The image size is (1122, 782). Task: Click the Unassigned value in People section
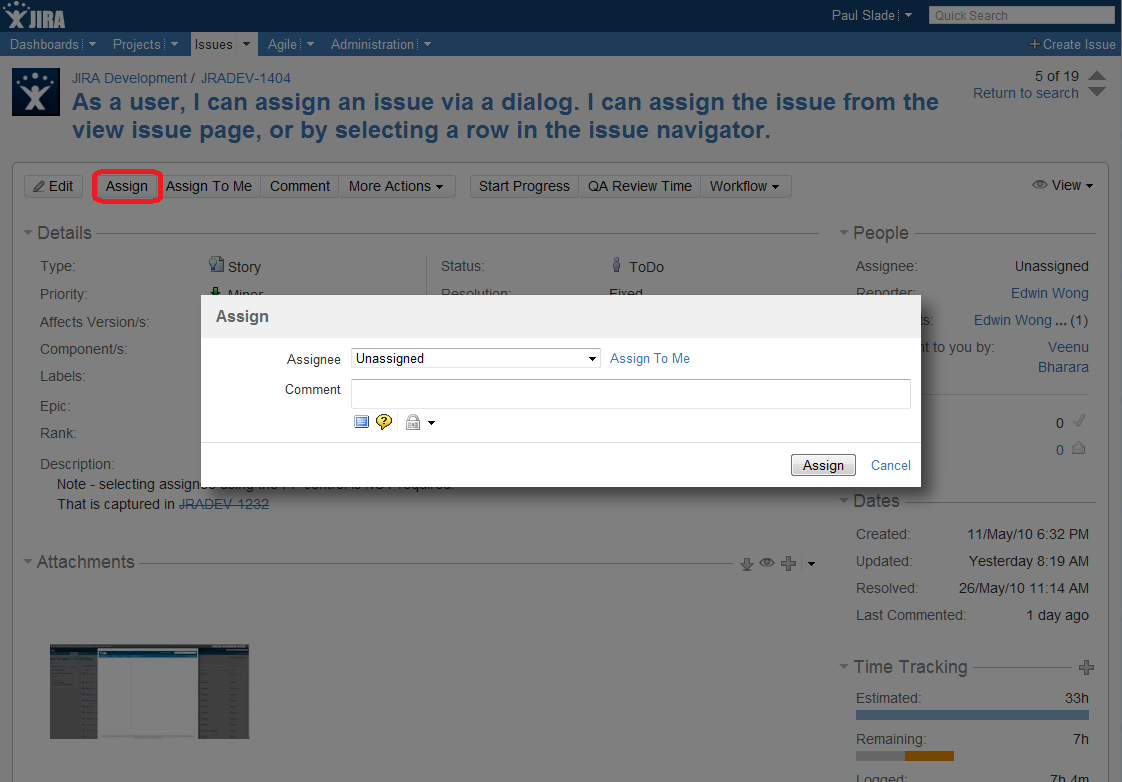(x=1051, y=266)
